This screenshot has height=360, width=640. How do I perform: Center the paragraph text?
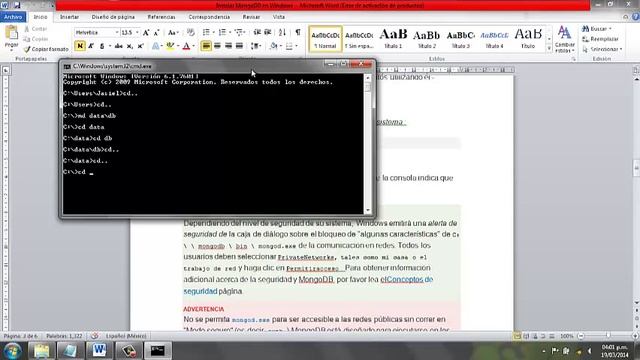click(x=217, y=46)
